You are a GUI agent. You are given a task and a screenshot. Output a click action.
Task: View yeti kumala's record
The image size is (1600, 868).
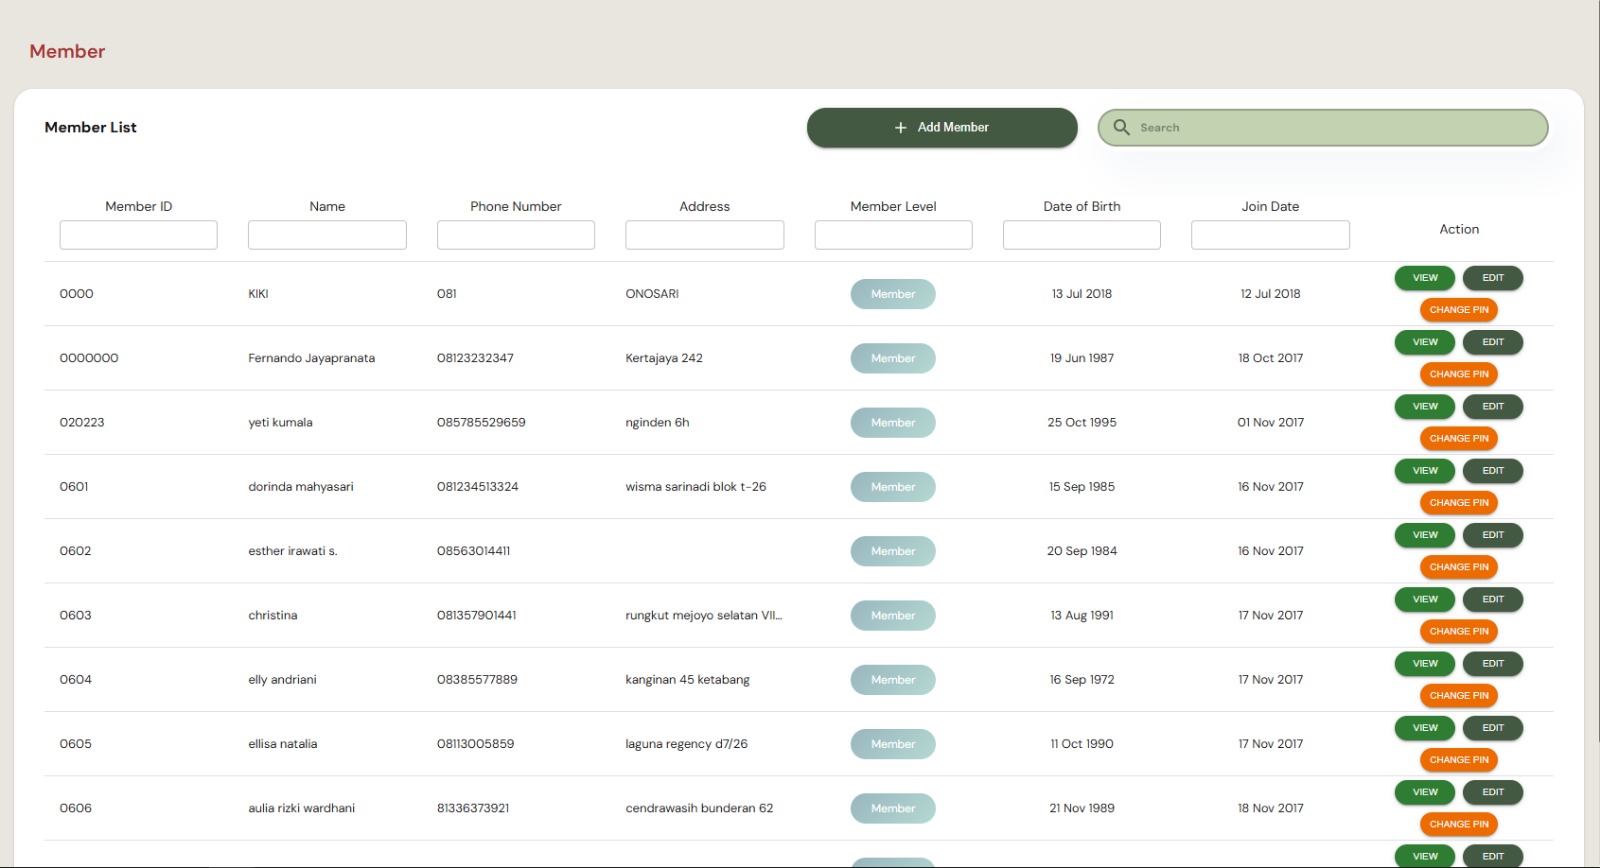[x=1425, y=406]
